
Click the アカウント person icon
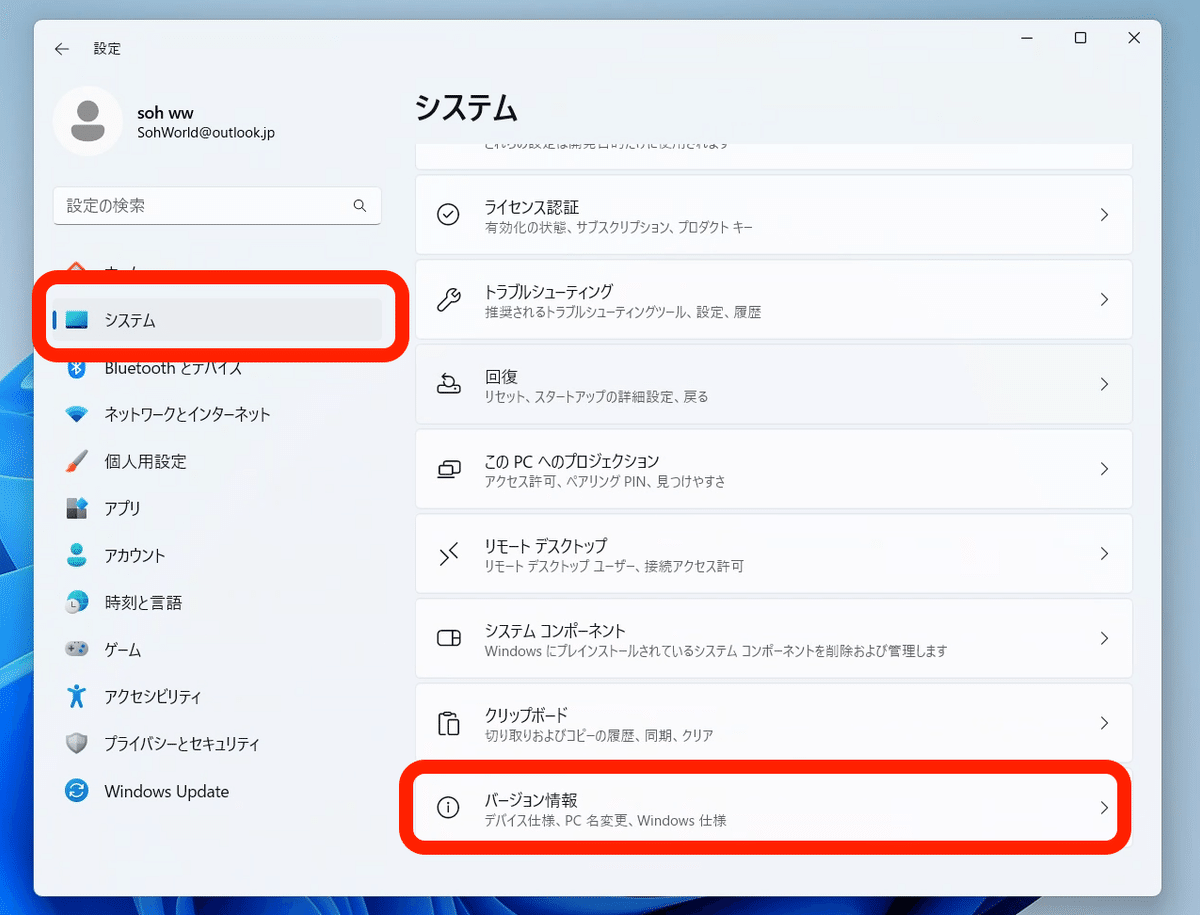[x=77, y=555]
